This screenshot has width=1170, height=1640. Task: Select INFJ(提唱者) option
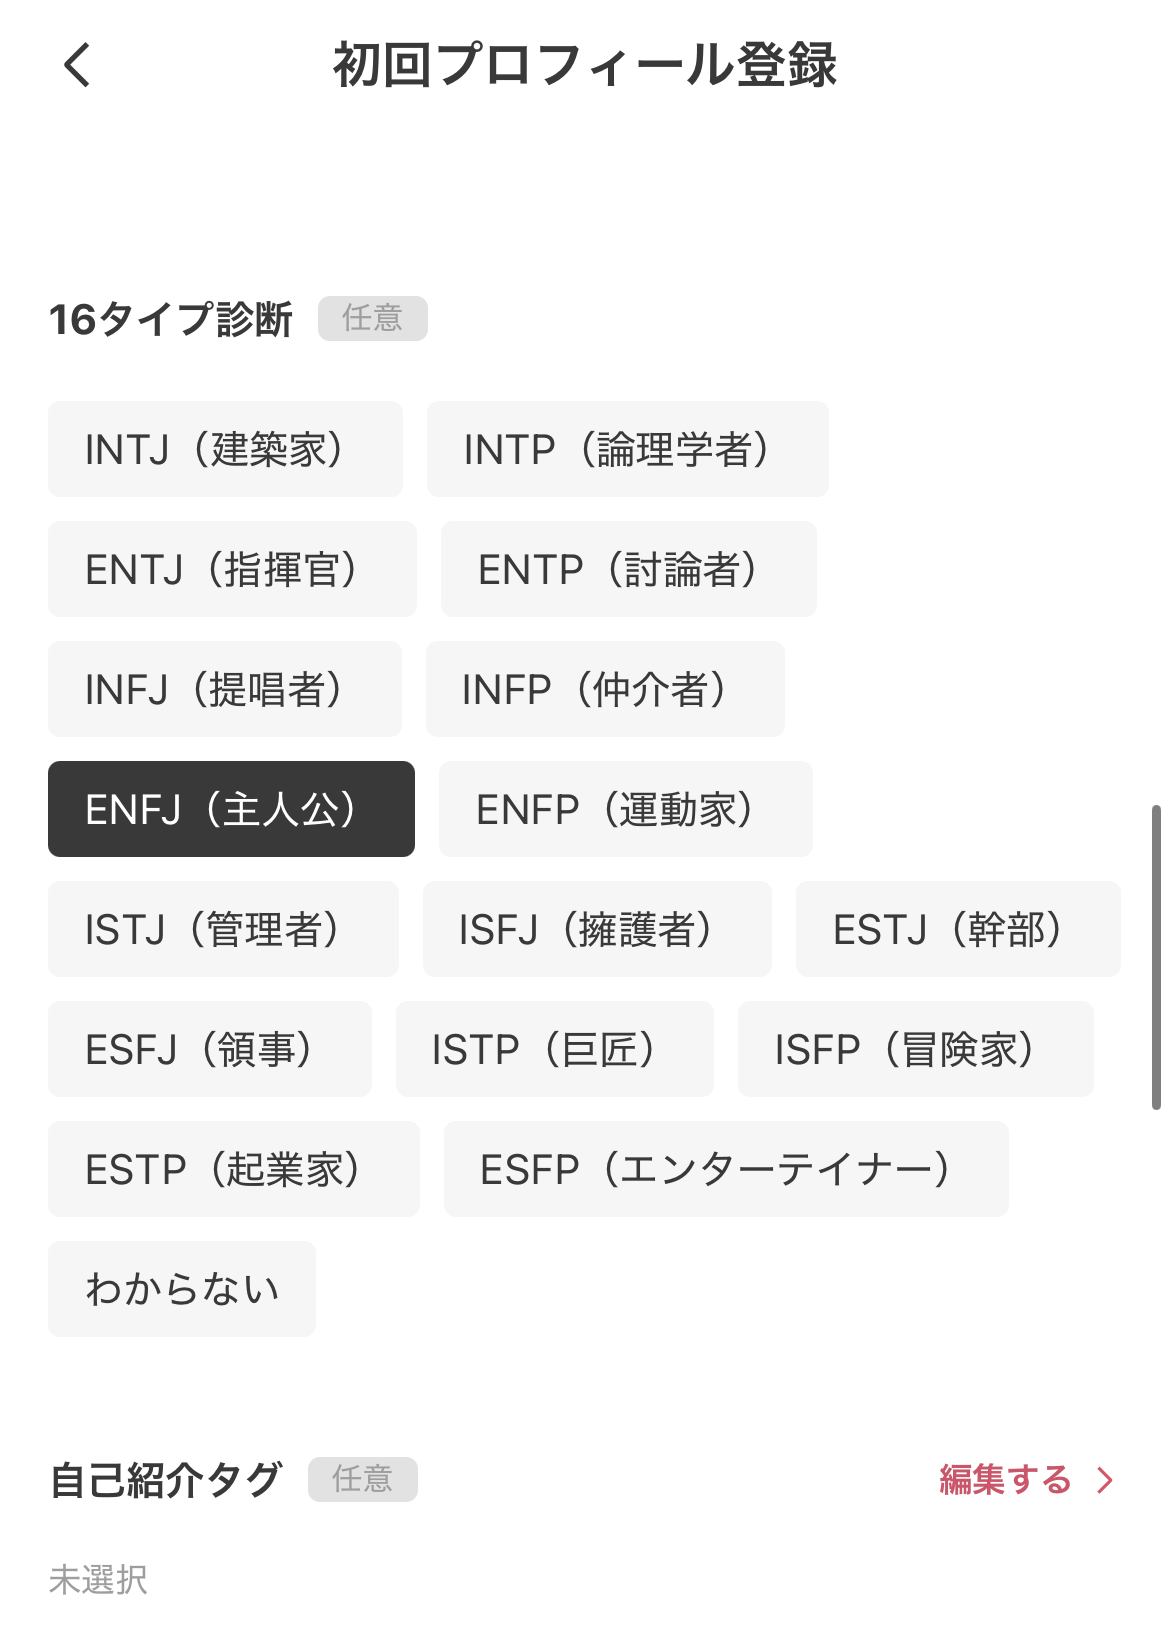(x=225, y=689)
